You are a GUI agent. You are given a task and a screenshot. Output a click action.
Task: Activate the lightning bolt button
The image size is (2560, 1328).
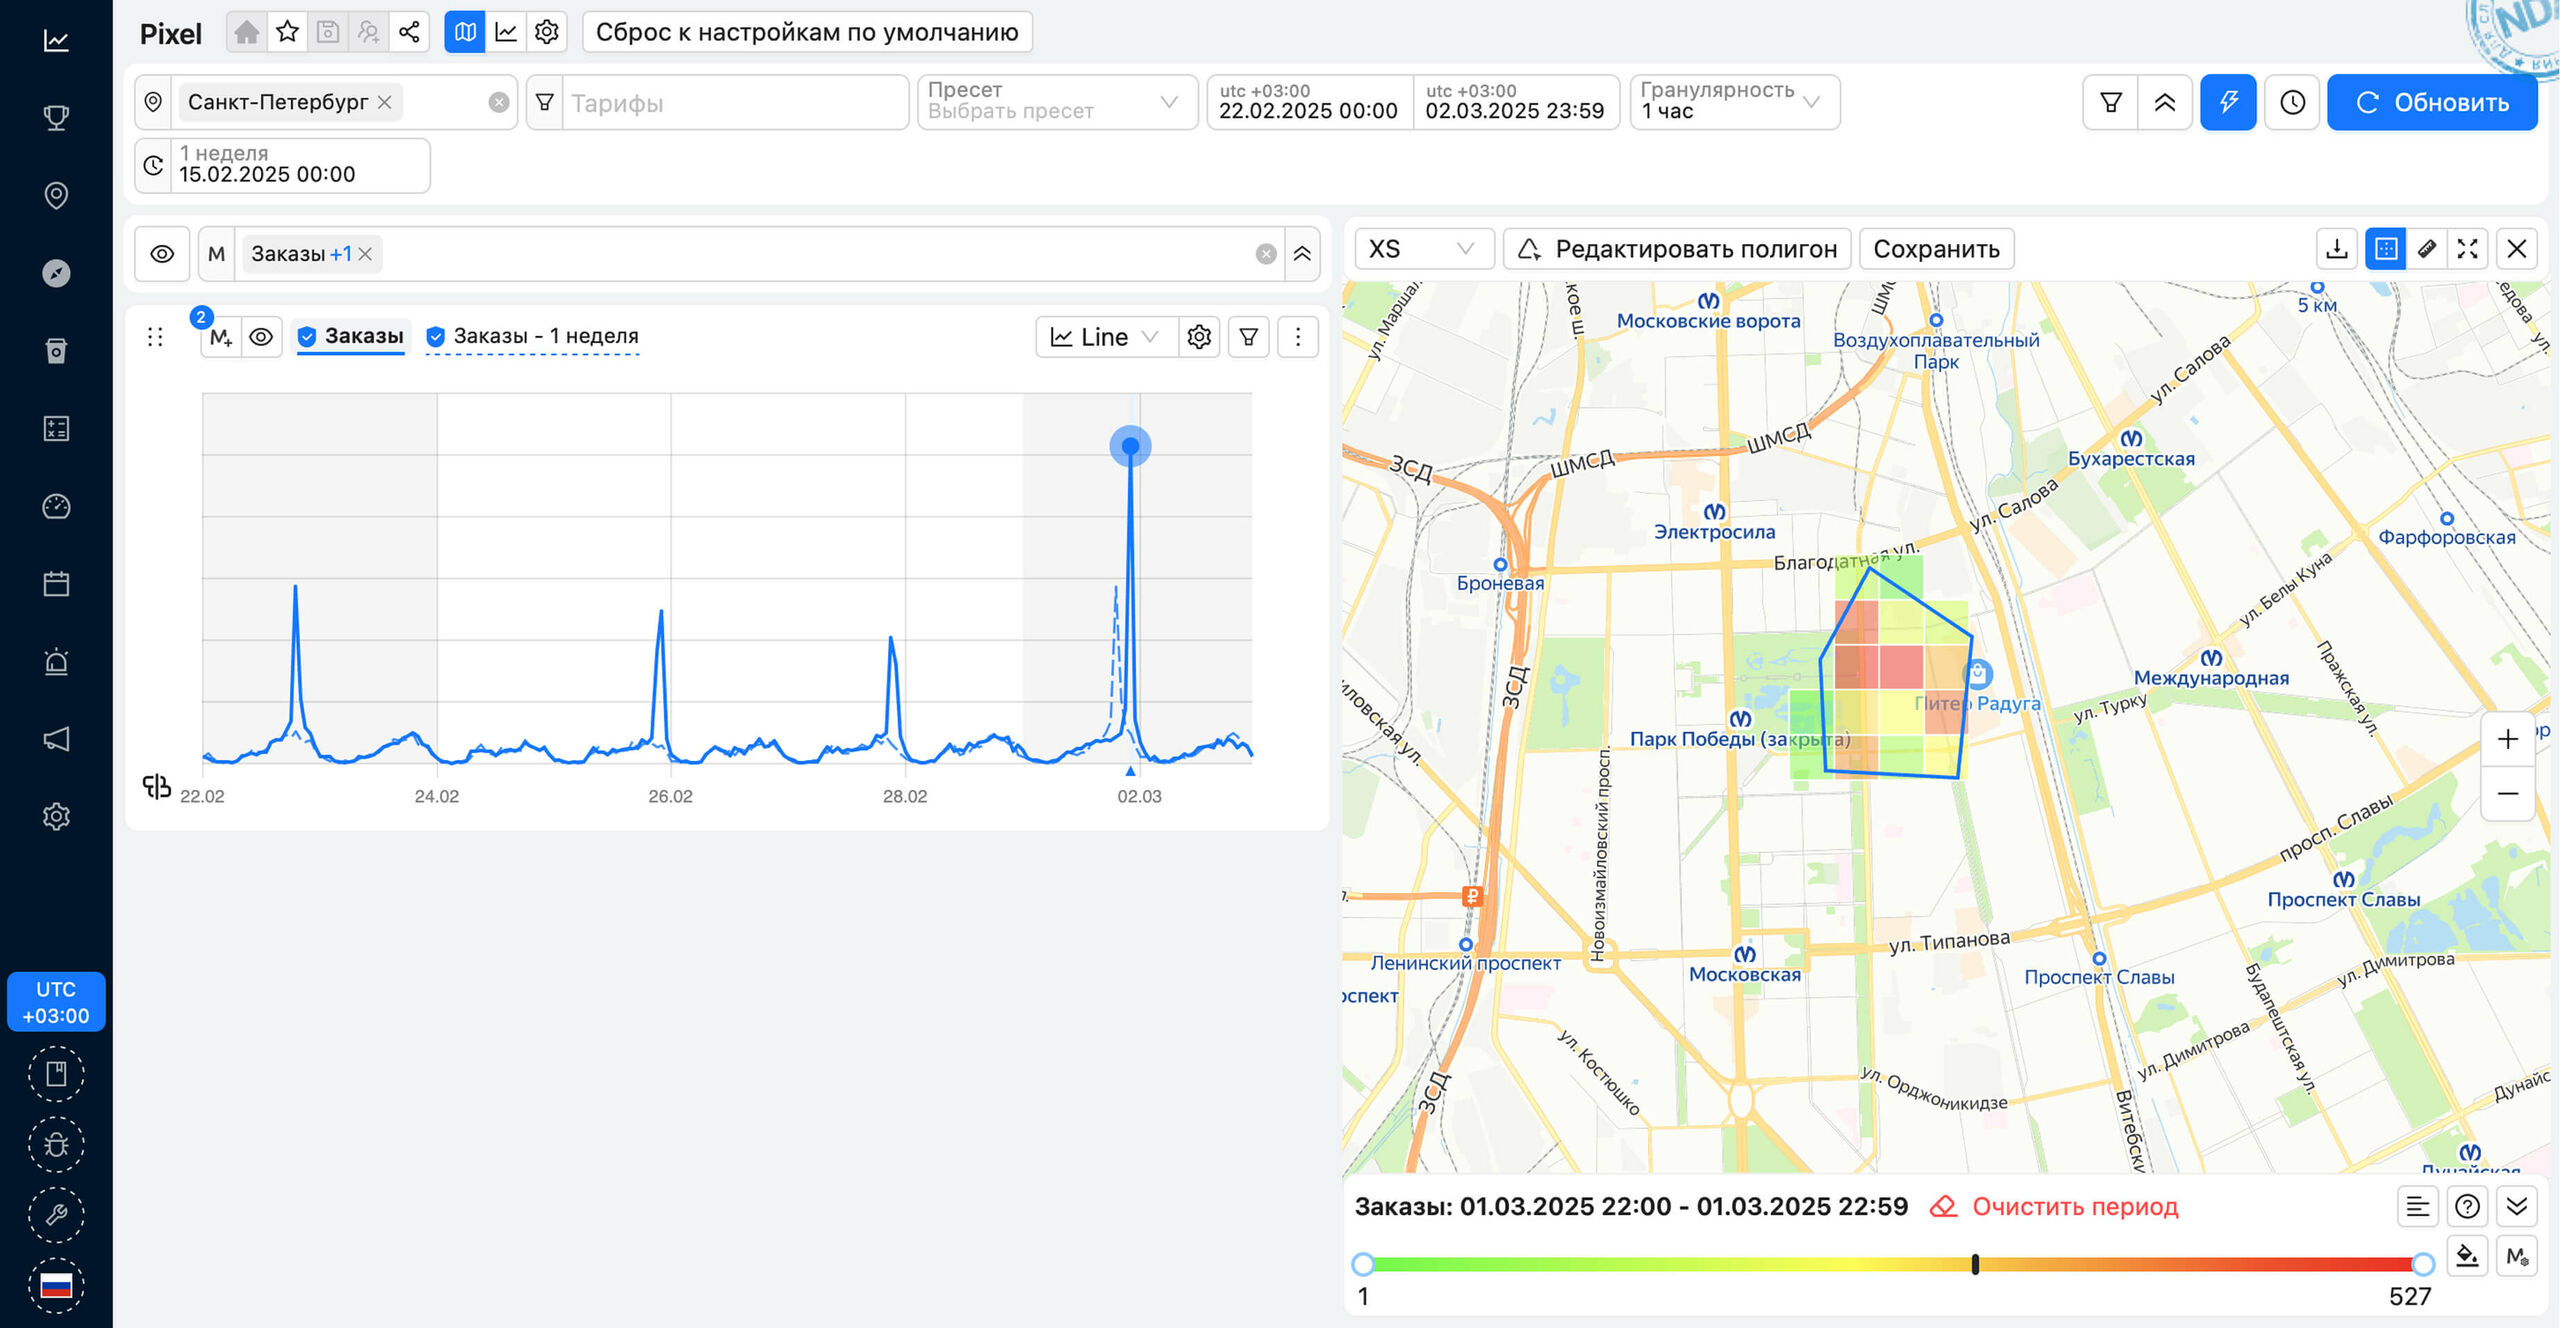(x=2228, y=102)
